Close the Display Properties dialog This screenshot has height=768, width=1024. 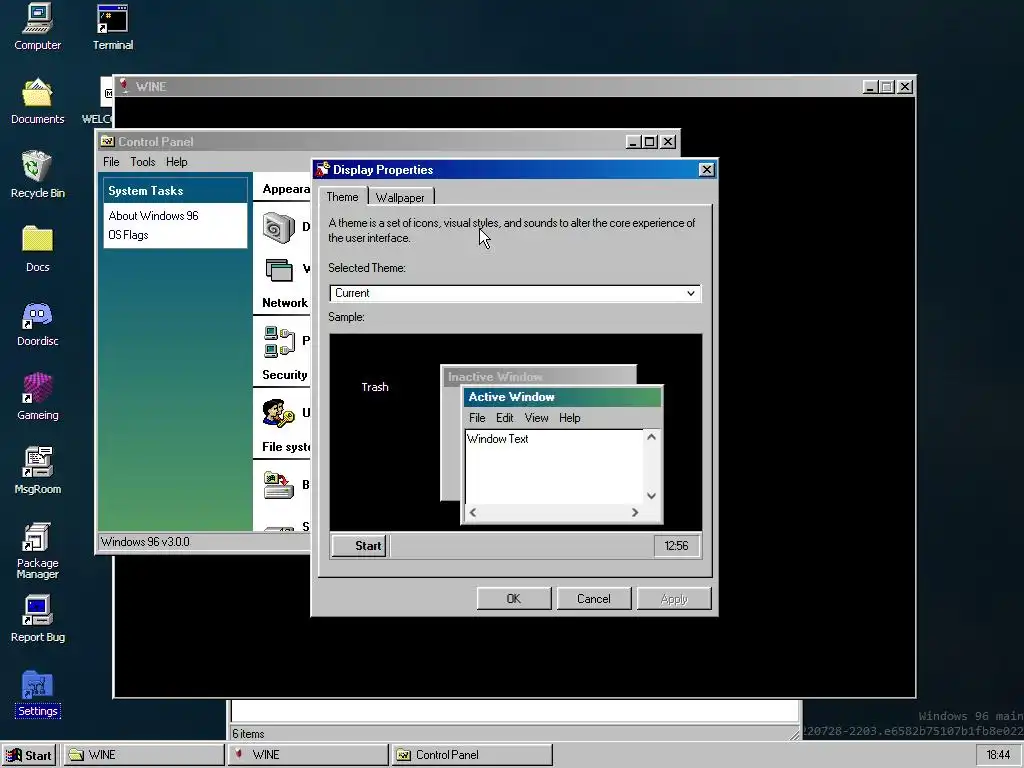[706, 170]
